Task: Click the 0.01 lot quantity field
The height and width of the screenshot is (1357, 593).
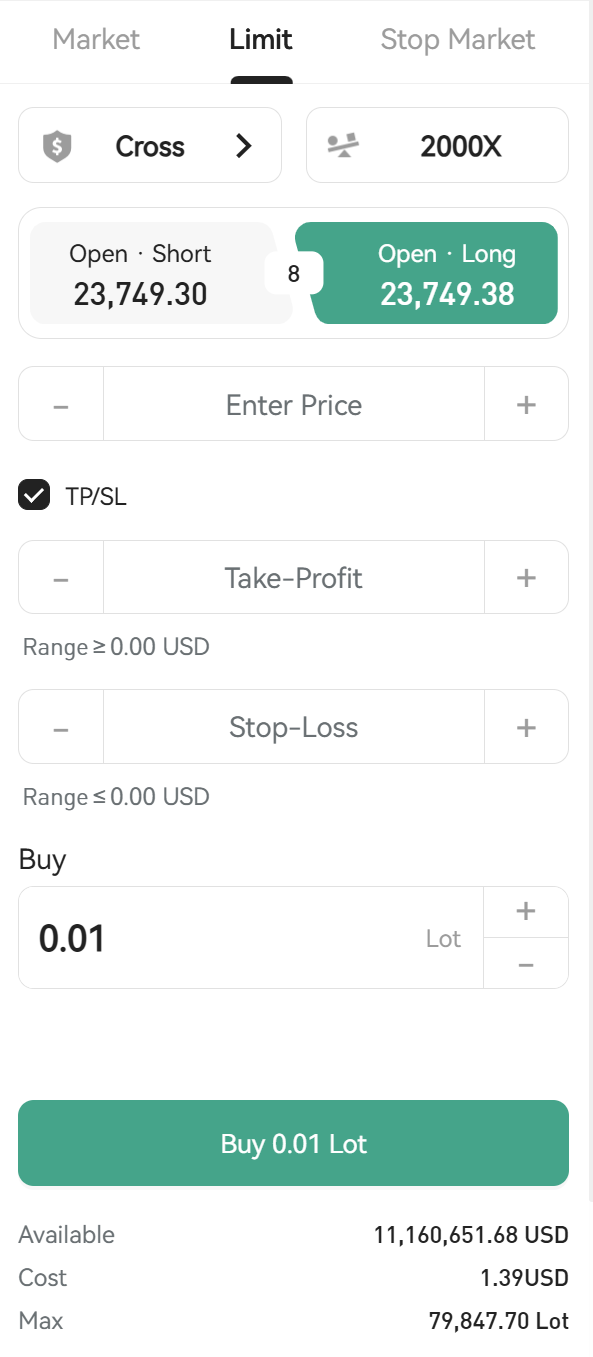Action: 251,938
